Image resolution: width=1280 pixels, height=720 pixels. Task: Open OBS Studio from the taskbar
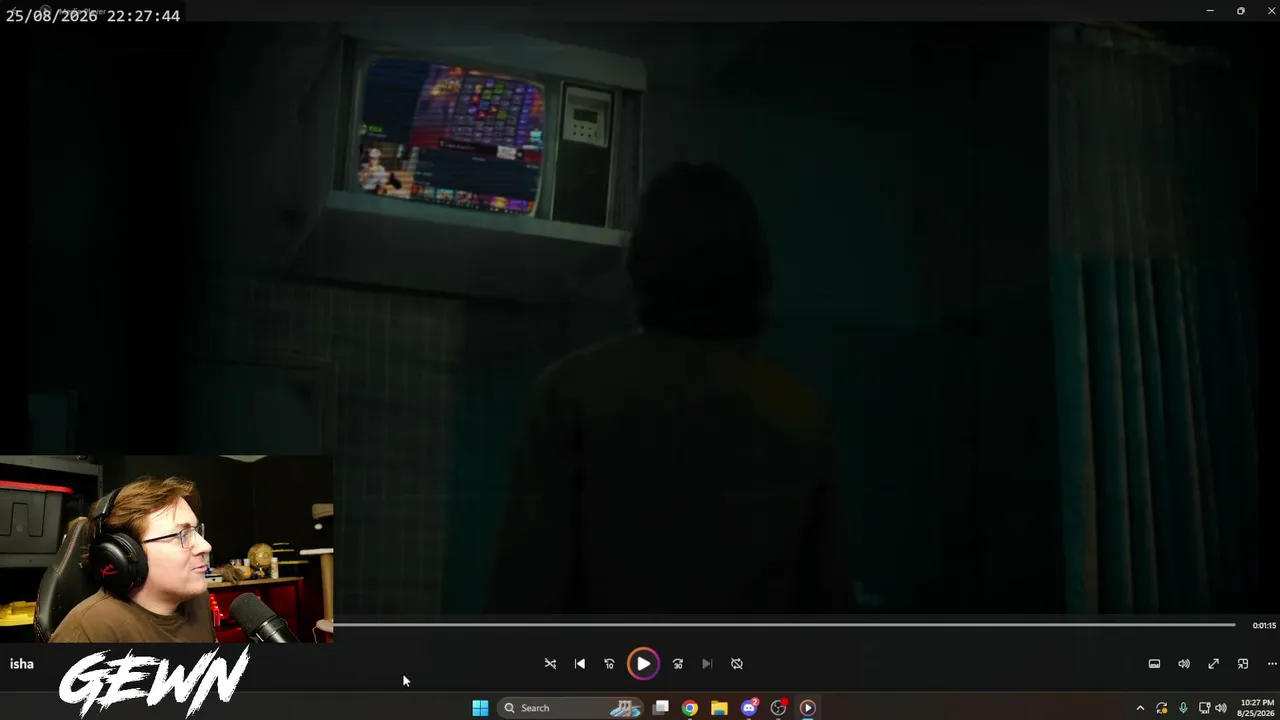pyautogui.click(x=778, y=708)
